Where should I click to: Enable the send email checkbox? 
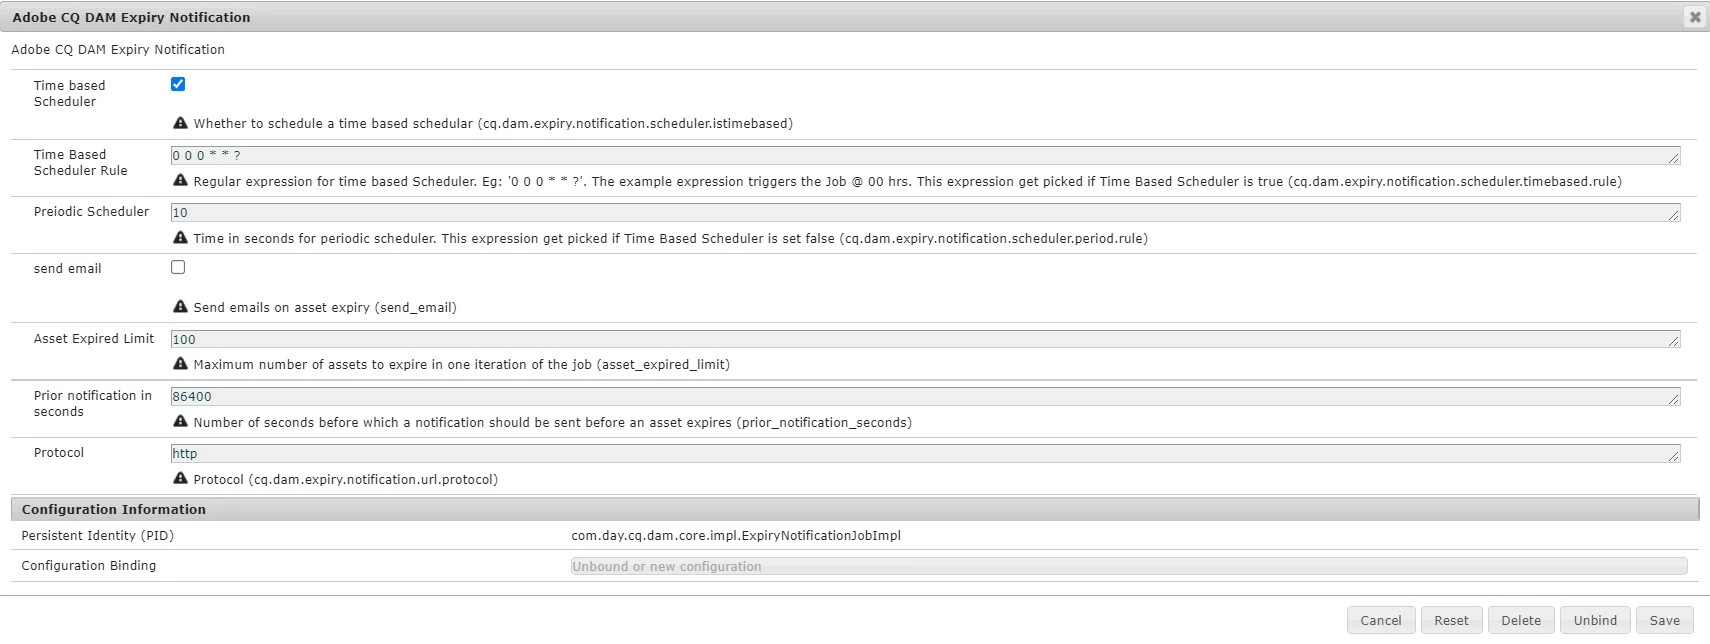click(178, 267)
